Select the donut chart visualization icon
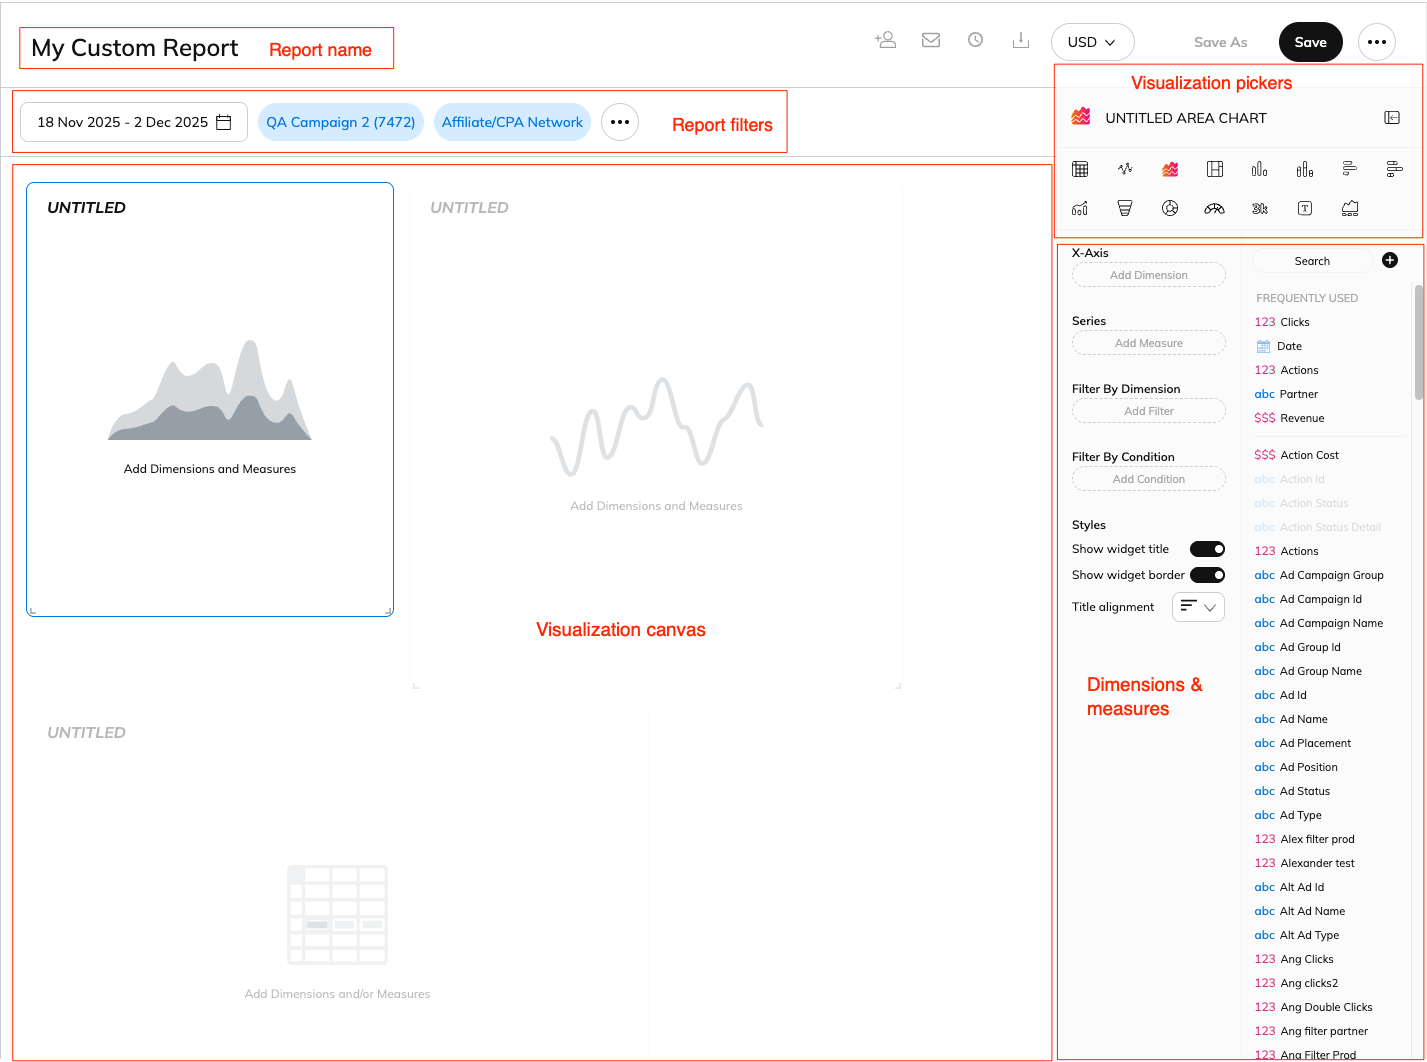 [x=1170, y=208]
